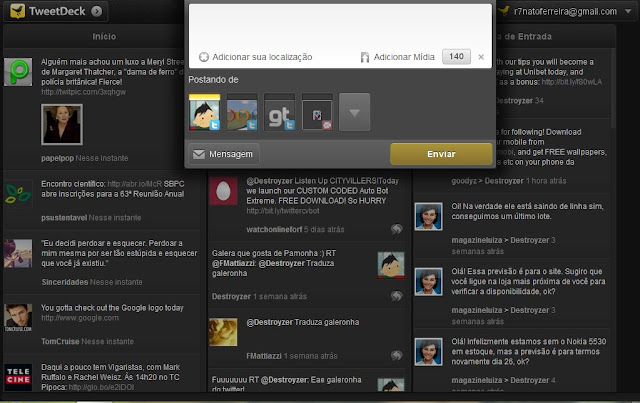The width and height of the screenshot is (640, 403).
Task: Click the Adicionar Mídia clip icon
Action: [364, 57]
